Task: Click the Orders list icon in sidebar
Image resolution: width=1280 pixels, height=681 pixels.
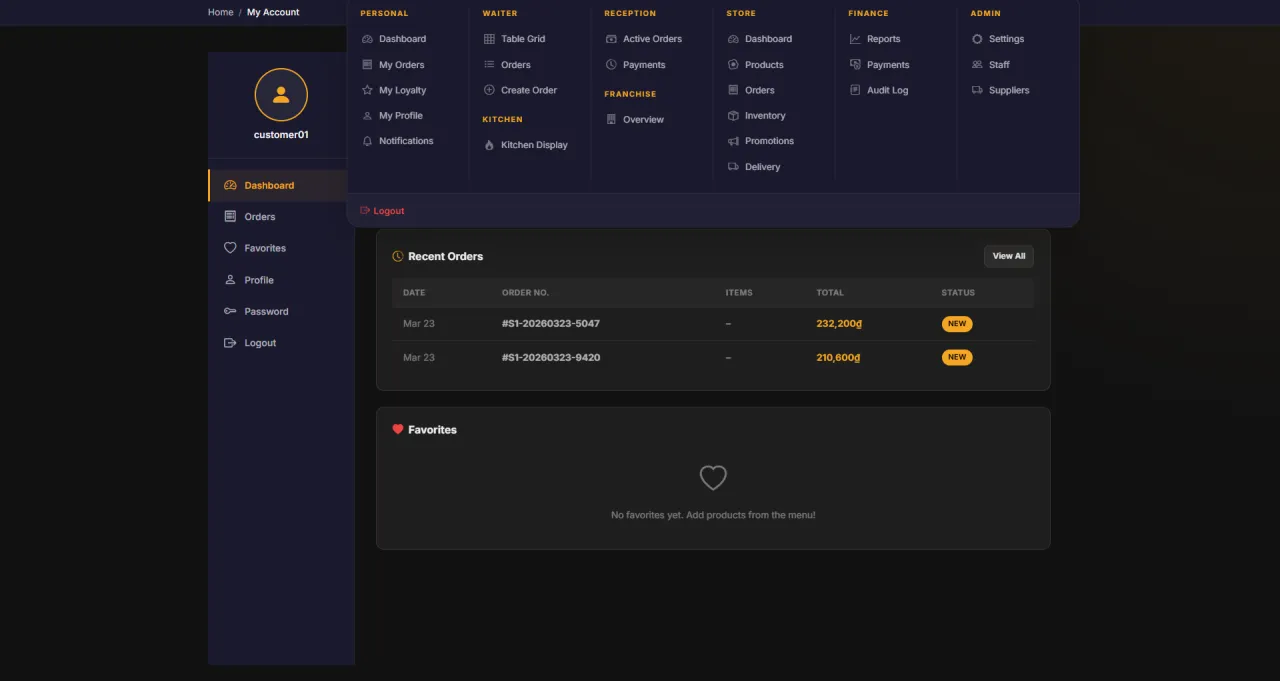Action: click(230, 216)
